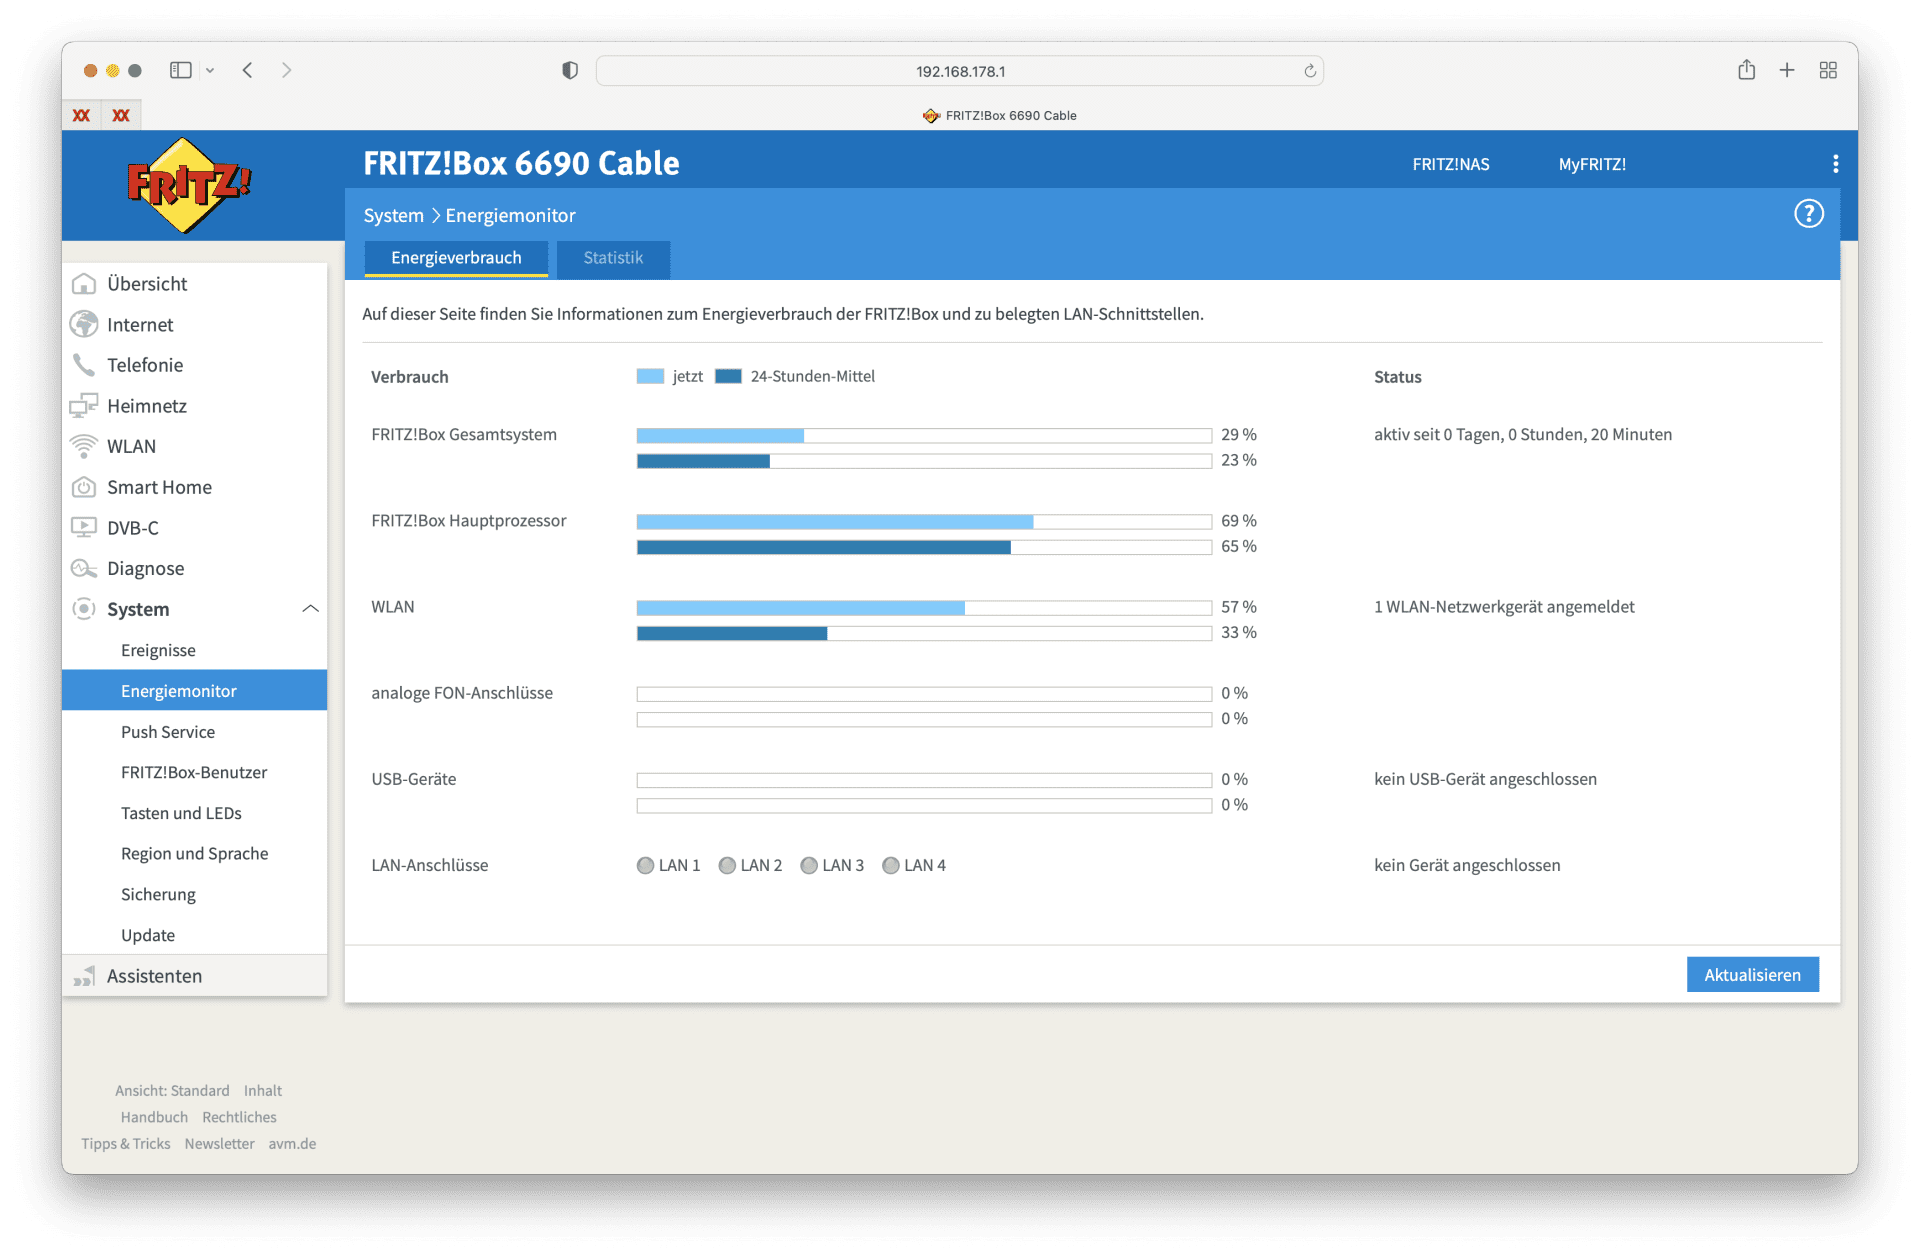This screenshot has height=1256, width=1920.
Task: Click the WLAN wifi icon
Action: [84, 446]
